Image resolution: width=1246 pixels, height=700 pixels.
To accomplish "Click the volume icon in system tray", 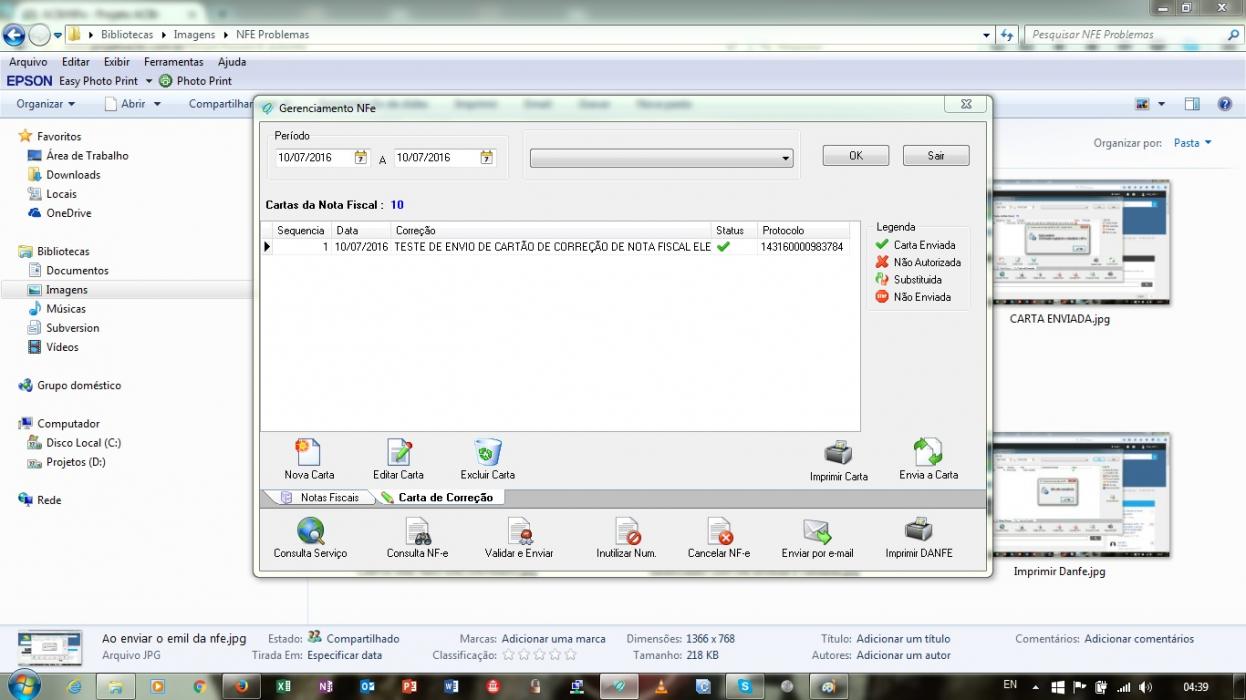I will (1146, 686).
